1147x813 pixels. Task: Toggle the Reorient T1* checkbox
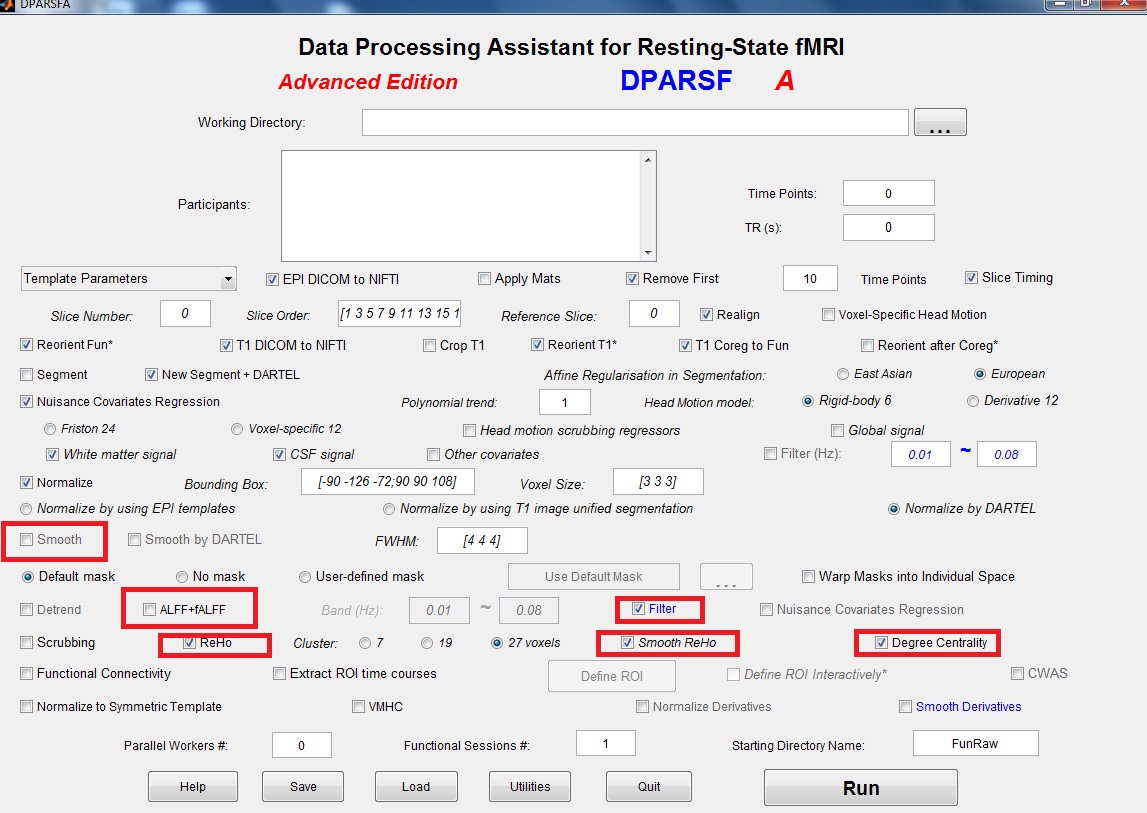pos(537,345)
